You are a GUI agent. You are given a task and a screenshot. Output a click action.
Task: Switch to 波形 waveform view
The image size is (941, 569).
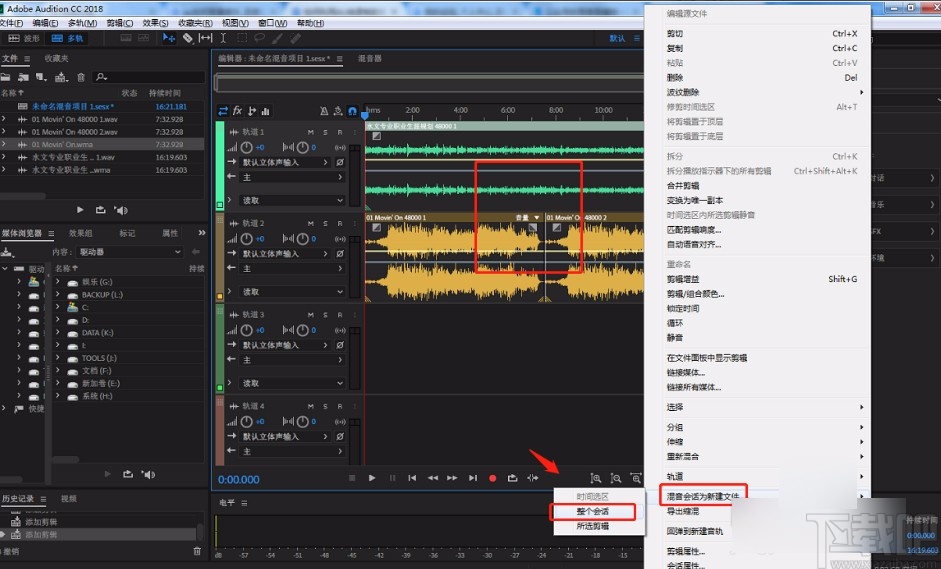pos(24,38)
